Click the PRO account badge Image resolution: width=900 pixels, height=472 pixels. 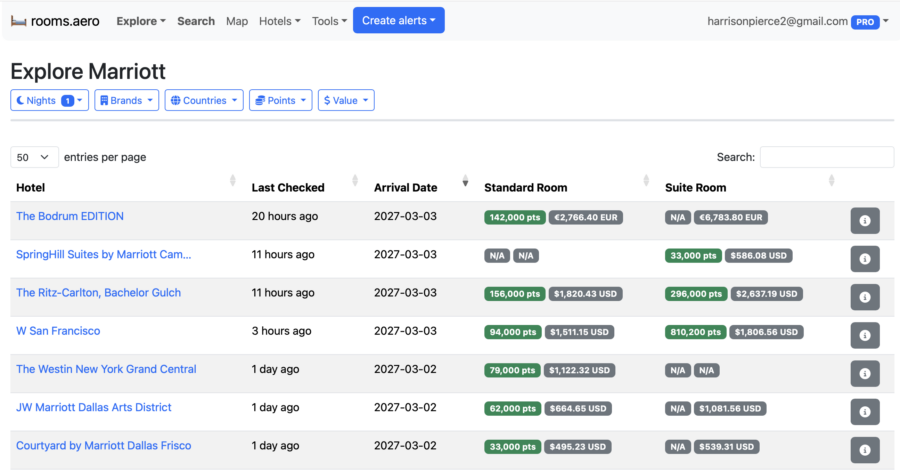click(865, 22)
